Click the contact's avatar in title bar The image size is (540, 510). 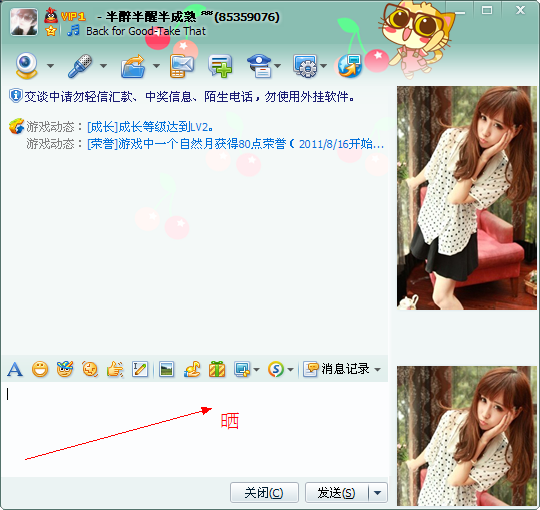pyautogui.click(x=24, y=22)
